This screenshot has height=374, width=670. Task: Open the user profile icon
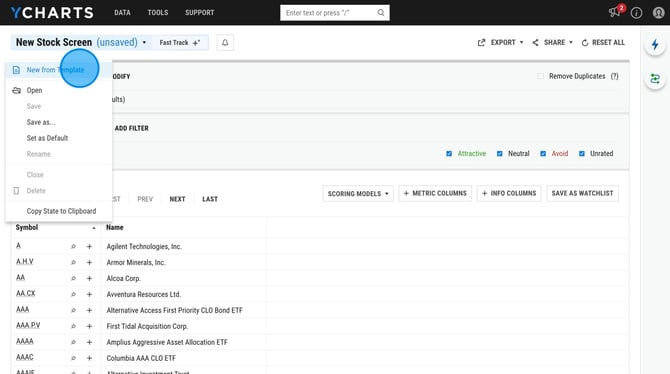point(658,13)
